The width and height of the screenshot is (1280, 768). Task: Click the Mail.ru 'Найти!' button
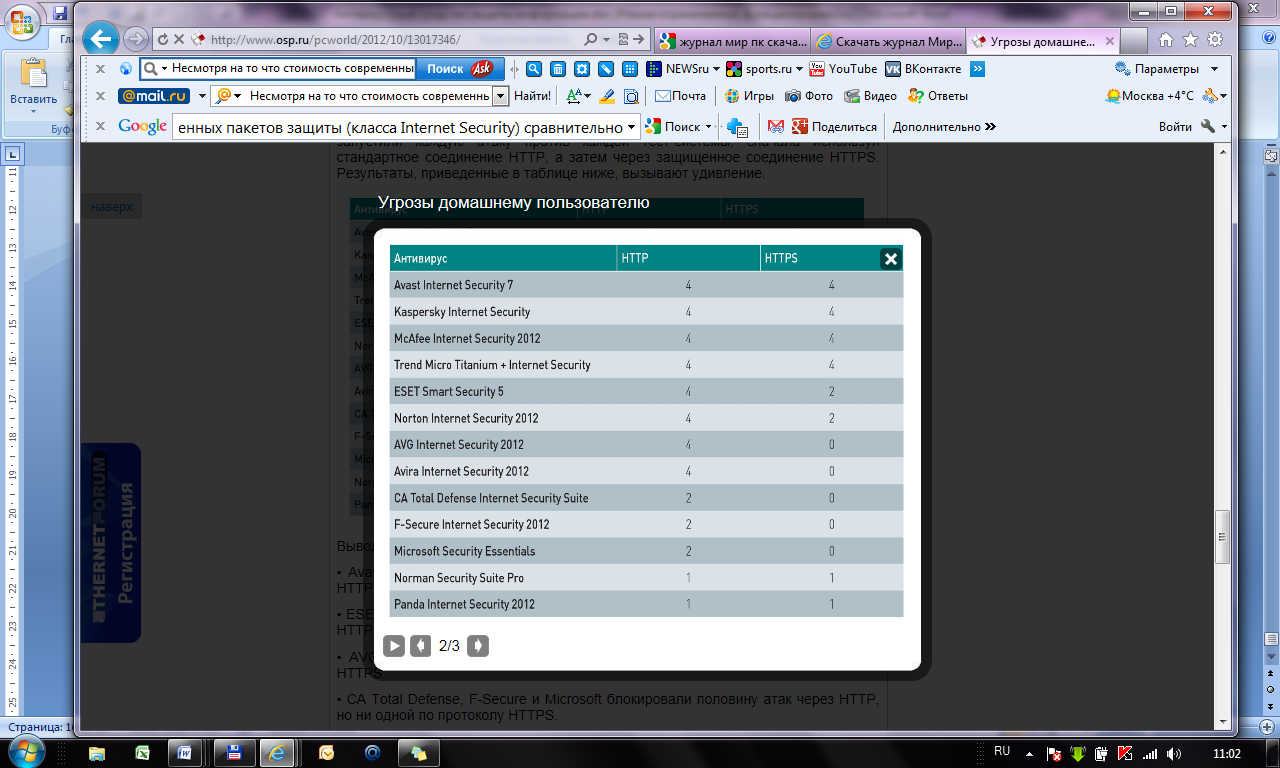(532, 96)
